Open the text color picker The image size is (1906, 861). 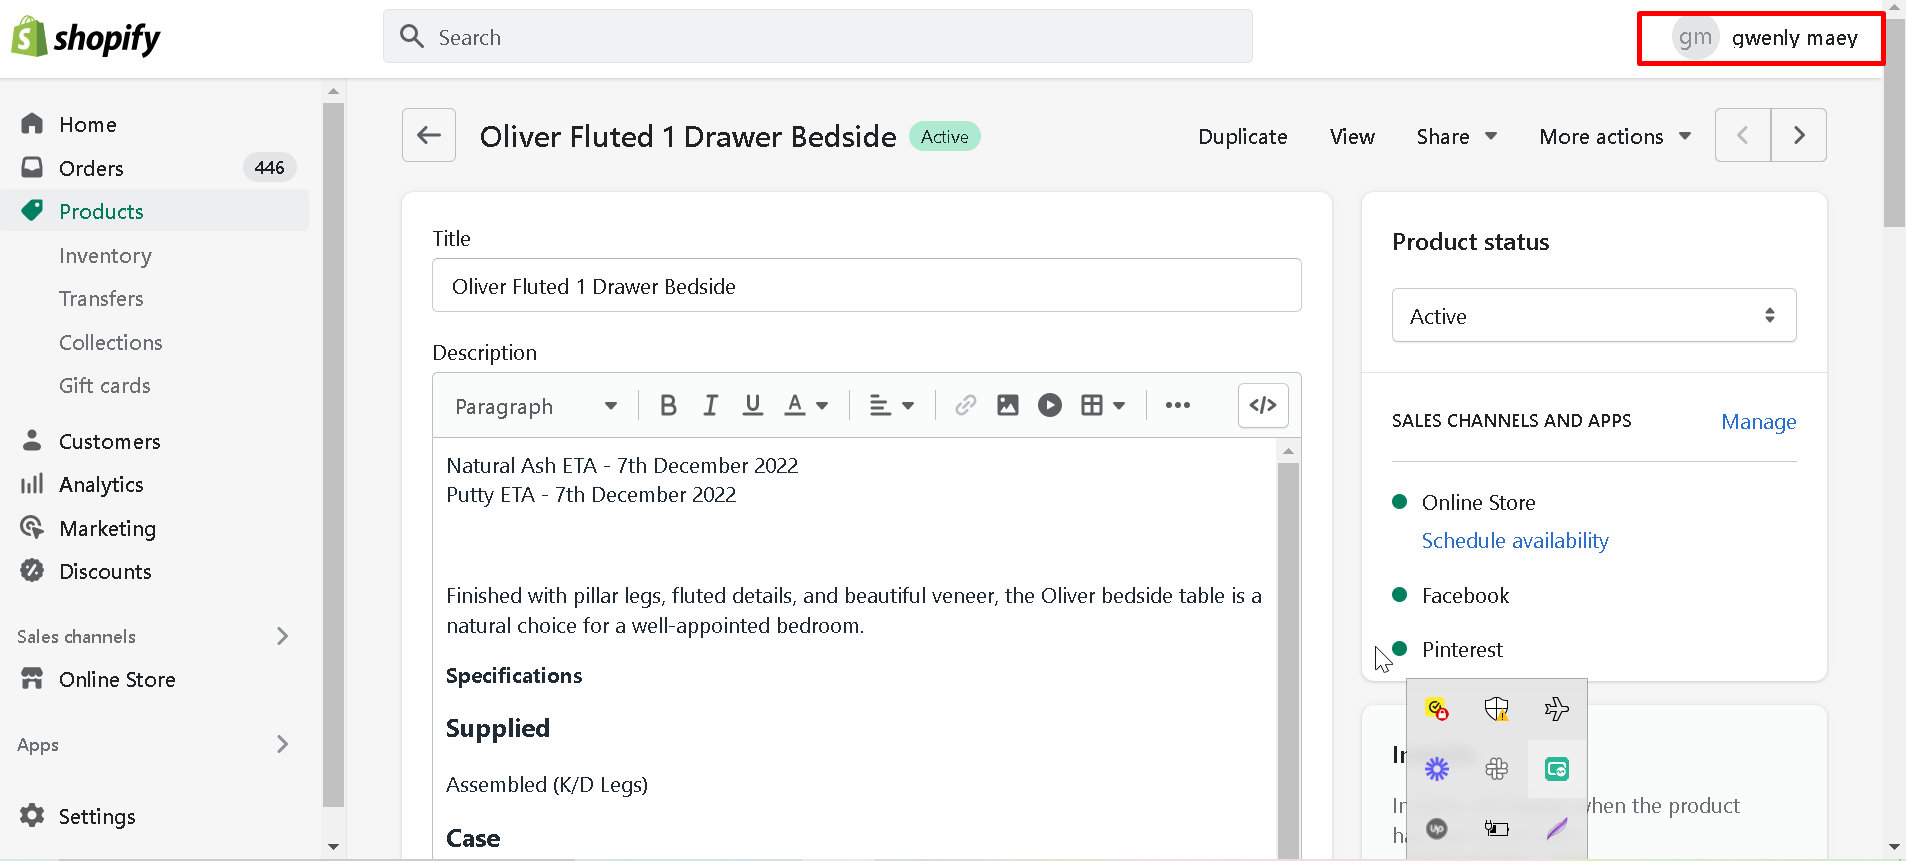pos(806,405)
